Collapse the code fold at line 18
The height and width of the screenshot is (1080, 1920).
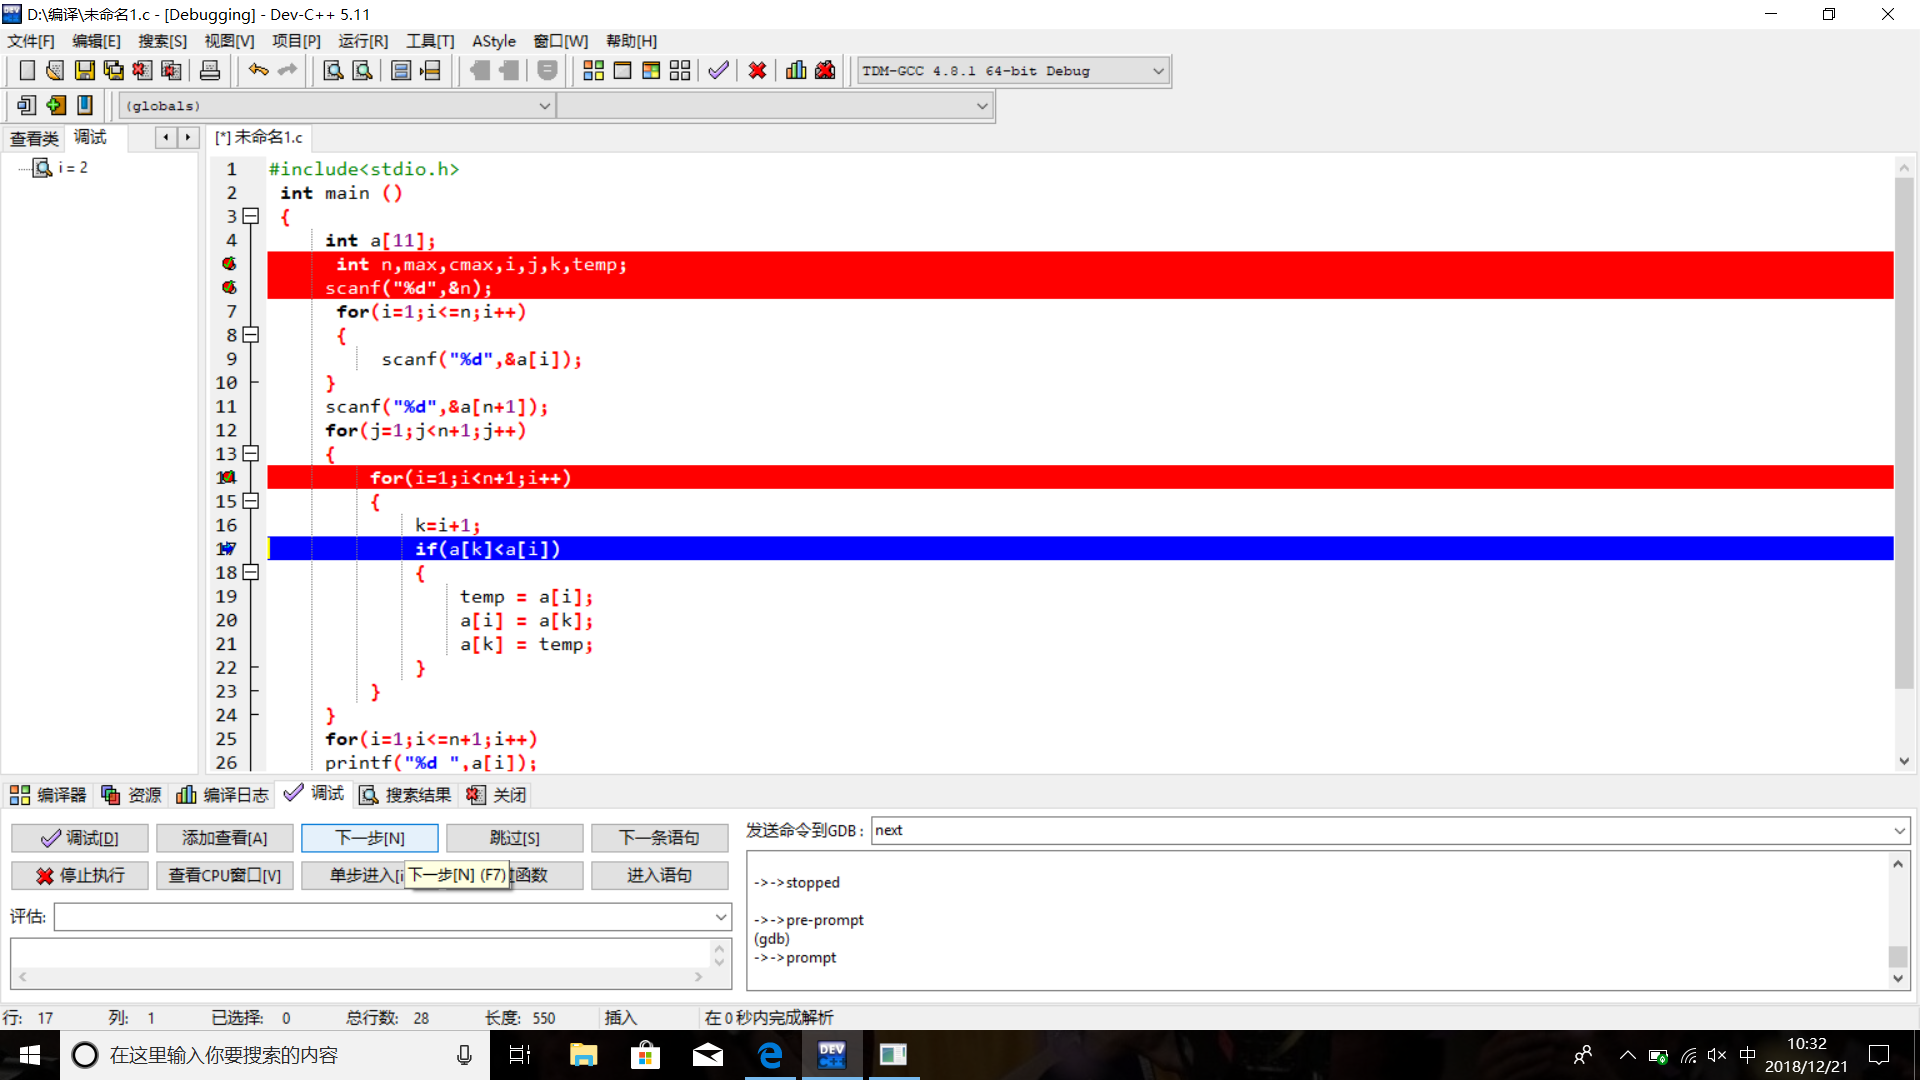tap(251, 573)
